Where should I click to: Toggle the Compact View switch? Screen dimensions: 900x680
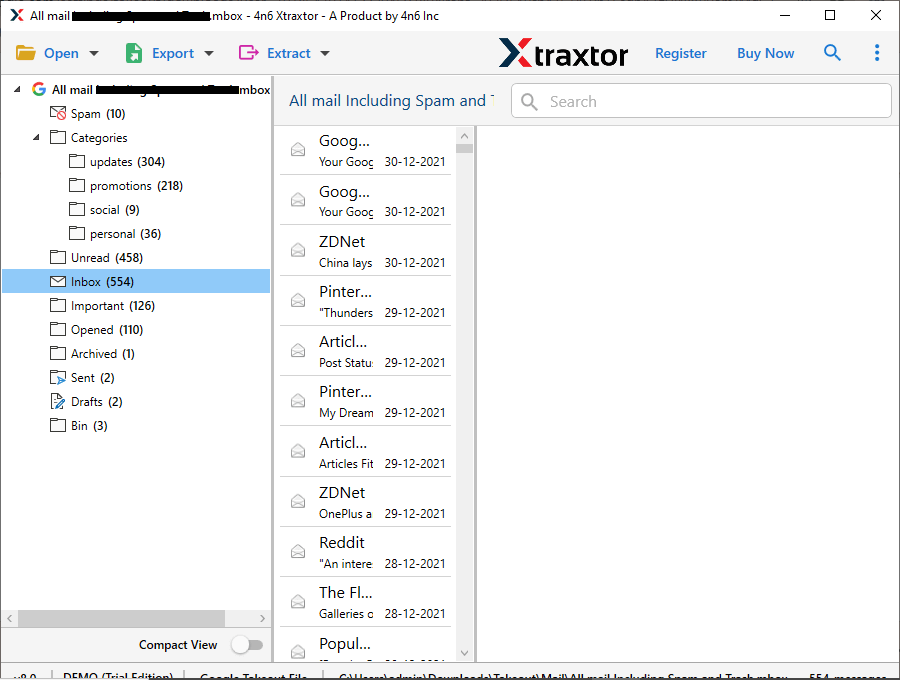point(248,645)
